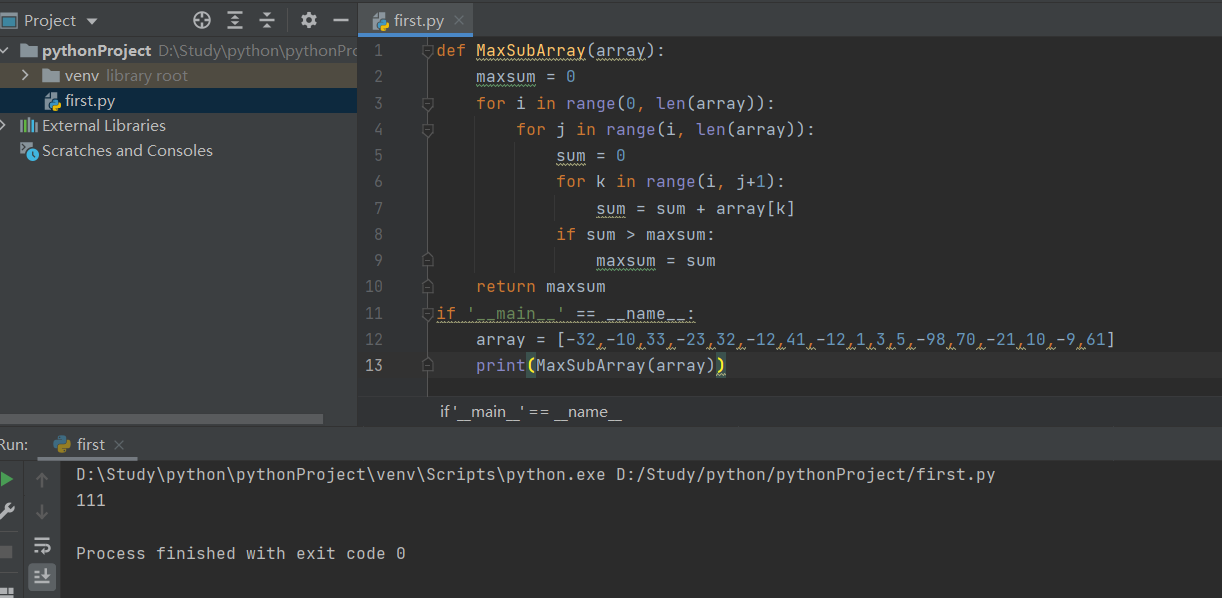Screen dimensions: 1222x598
Task: Select pythonProject root in project tree
Action: [x=178, y=51]
